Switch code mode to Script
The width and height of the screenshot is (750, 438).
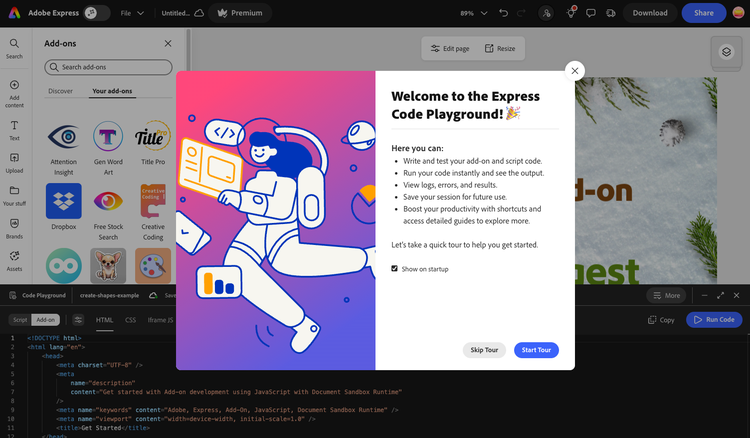point(20,320)
